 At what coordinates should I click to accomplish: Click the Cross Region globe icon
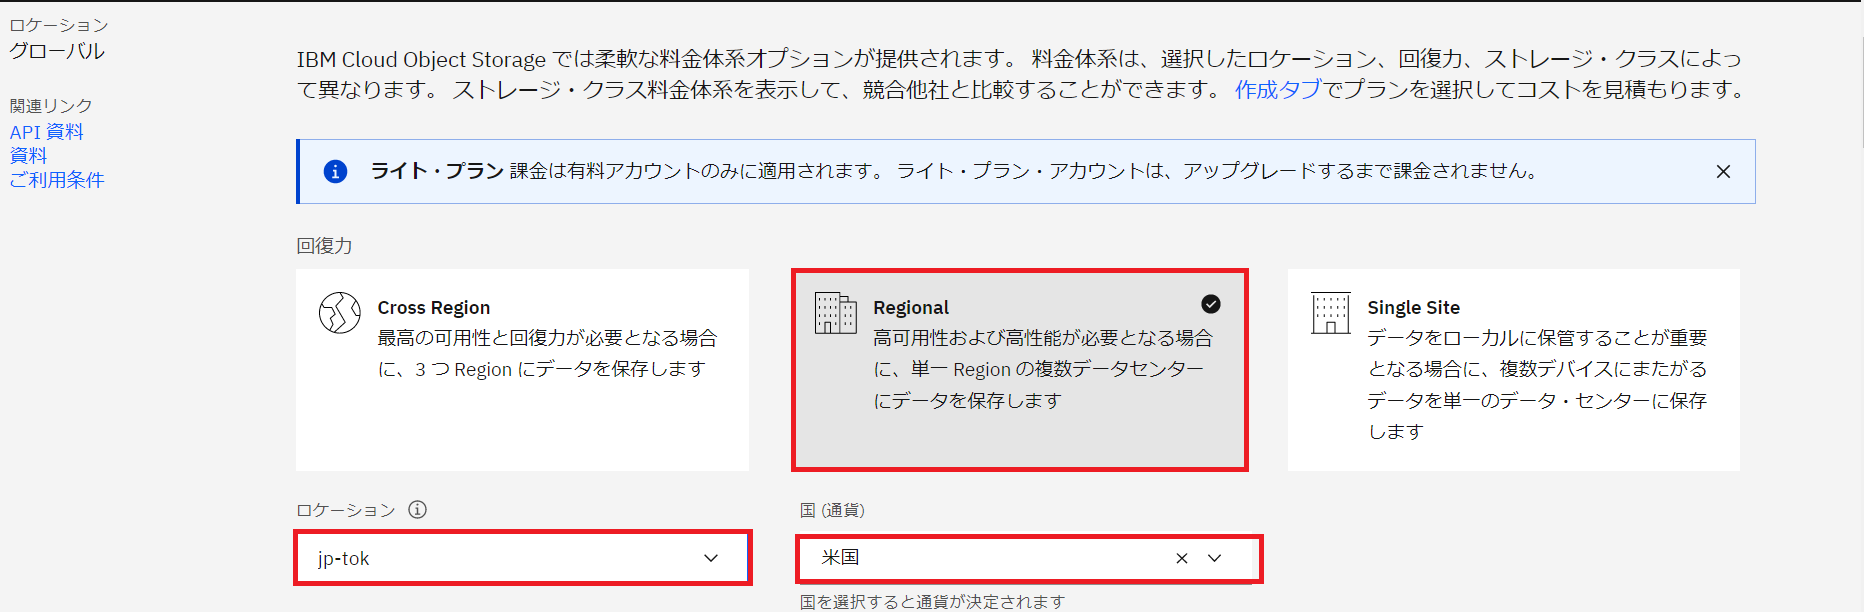pos(339,313)
